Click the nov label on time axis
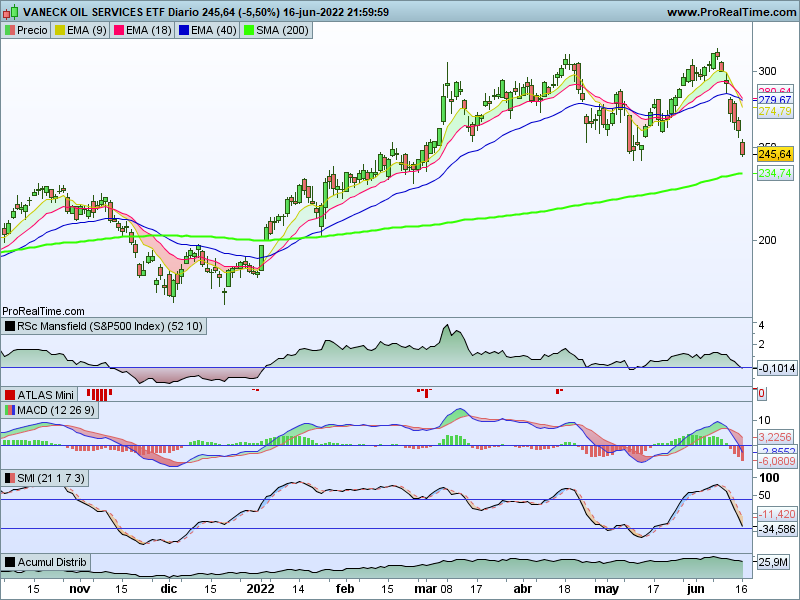 tap(80, 589)
